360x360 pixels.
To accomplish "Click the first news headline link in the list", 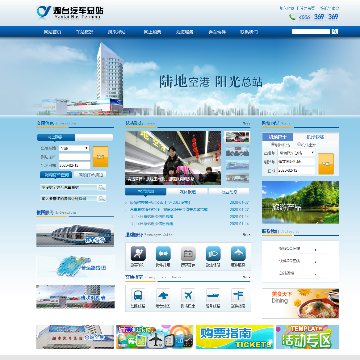I will [160, 202].
